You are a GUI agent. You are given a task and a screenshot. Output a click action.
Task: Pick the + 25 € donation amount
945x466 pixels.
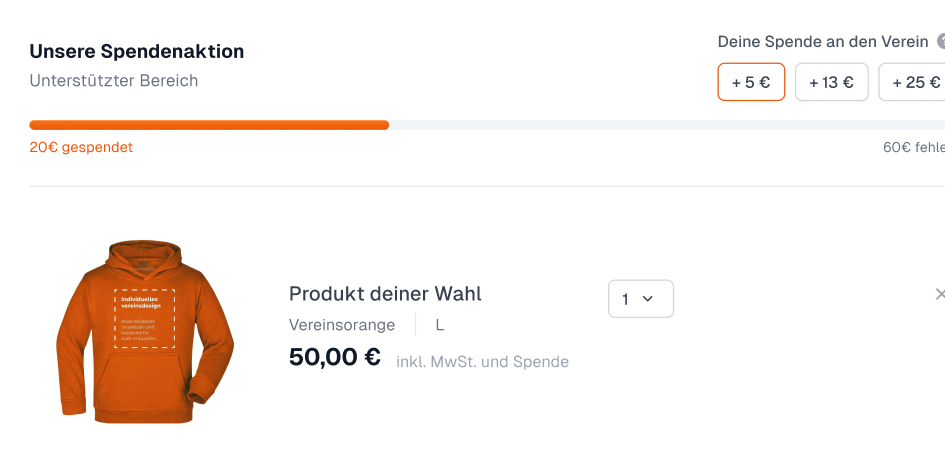click(x=912, y=82)
